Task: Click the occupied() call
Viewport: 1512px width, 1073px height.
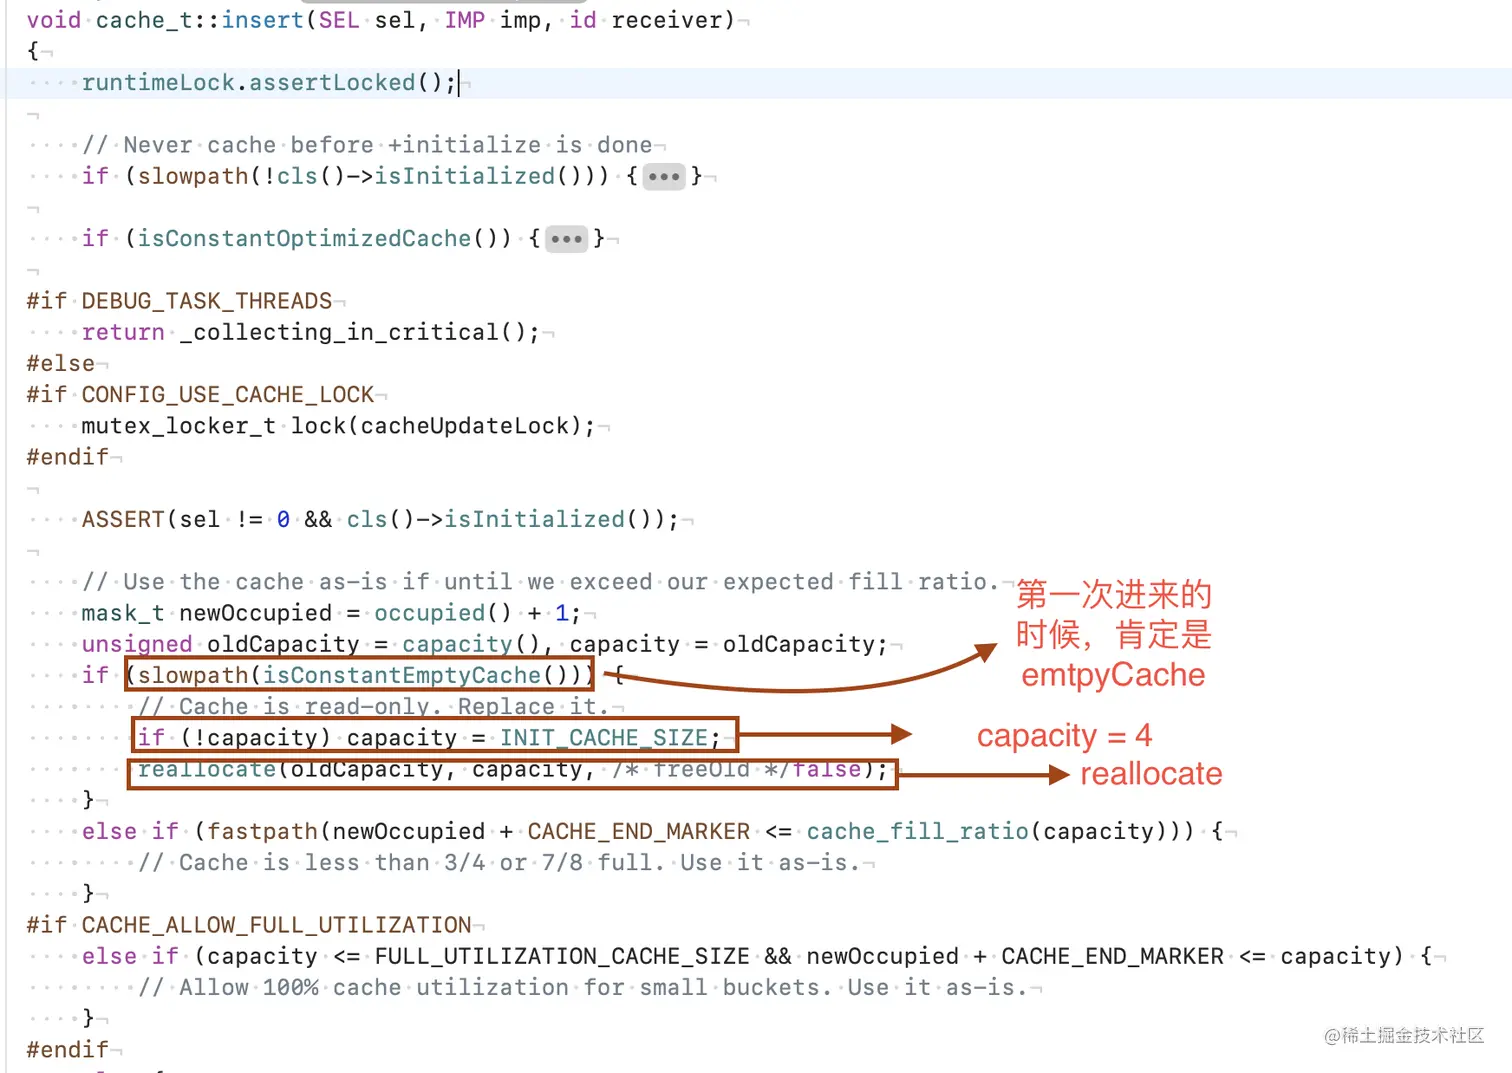Action: click(x=443, y=613)
